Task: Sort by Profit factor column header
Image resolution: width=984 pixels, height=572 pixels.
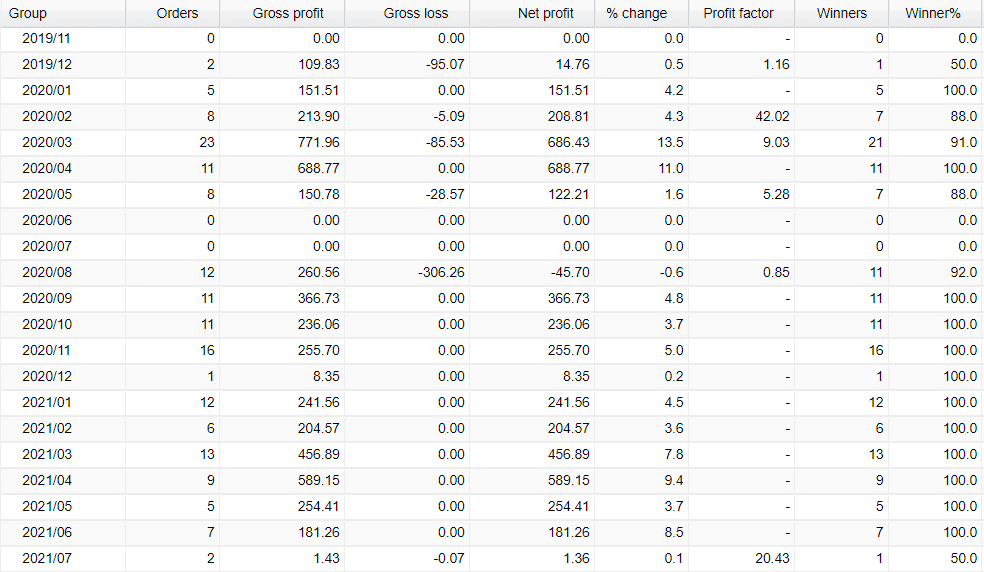Action: pyautogui.click(x=741, y=13)
